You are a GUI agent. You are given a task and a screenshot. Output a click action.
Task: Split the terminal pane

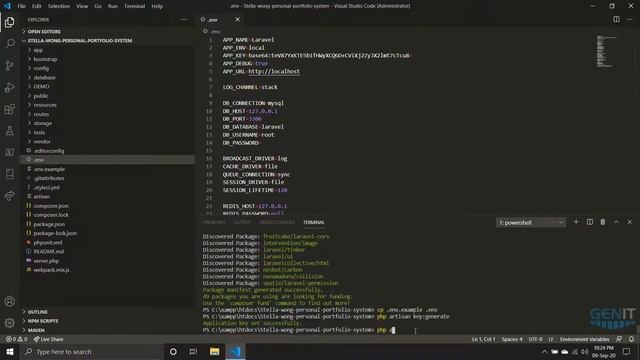tap(590, 222)
